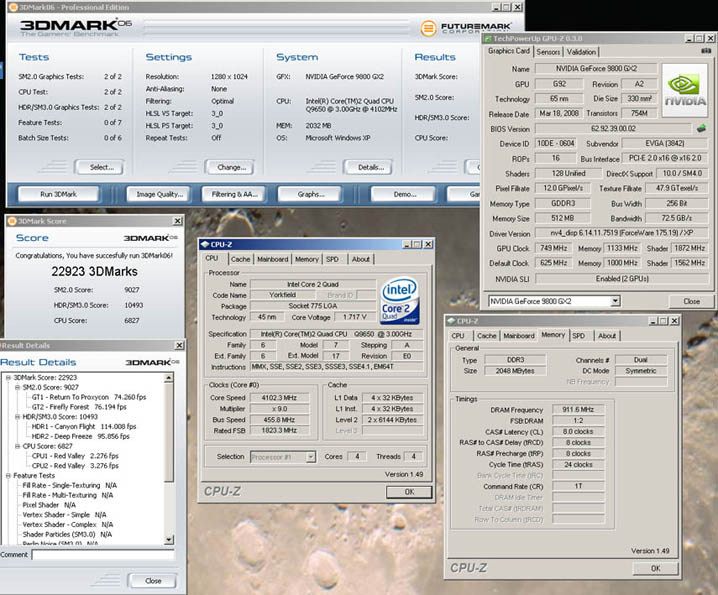718x595 pixels.
Task: Collapse the SM2.0 Score: 9027 node
Action: (x=17, y=387)
